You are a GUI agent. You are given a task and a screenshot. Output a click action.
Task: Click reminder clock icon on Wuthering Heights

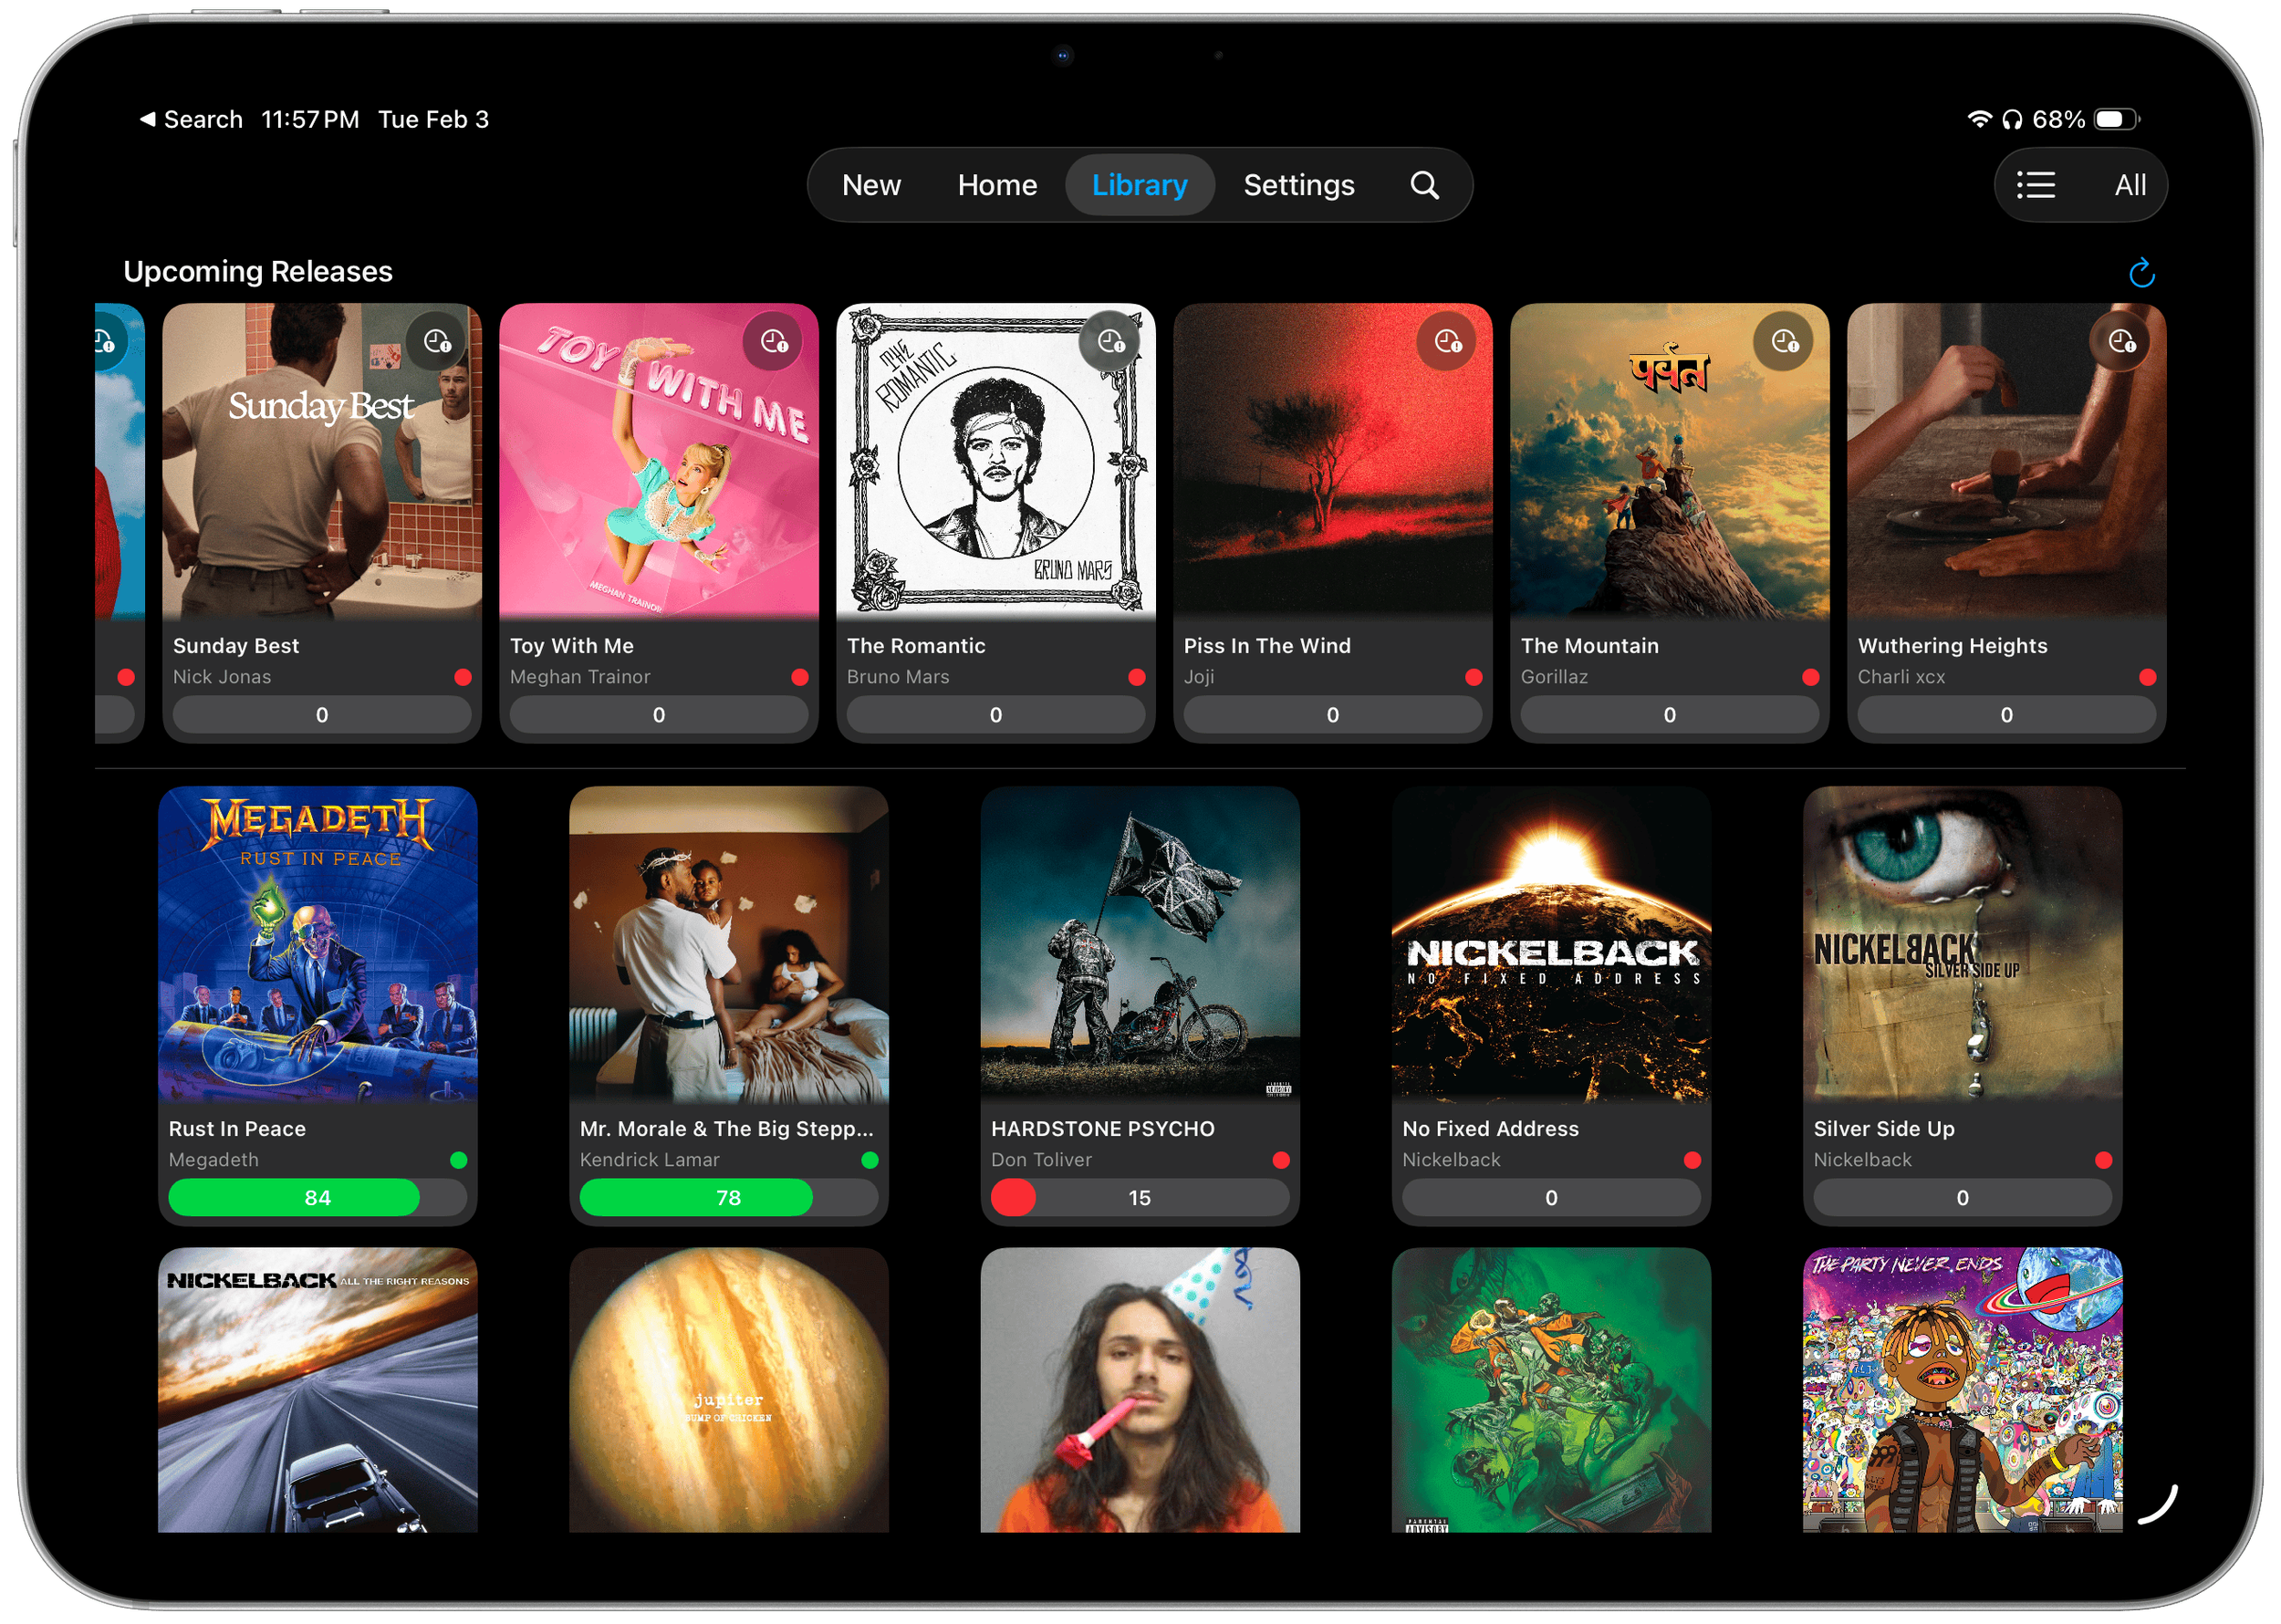tap(2122, 342)
